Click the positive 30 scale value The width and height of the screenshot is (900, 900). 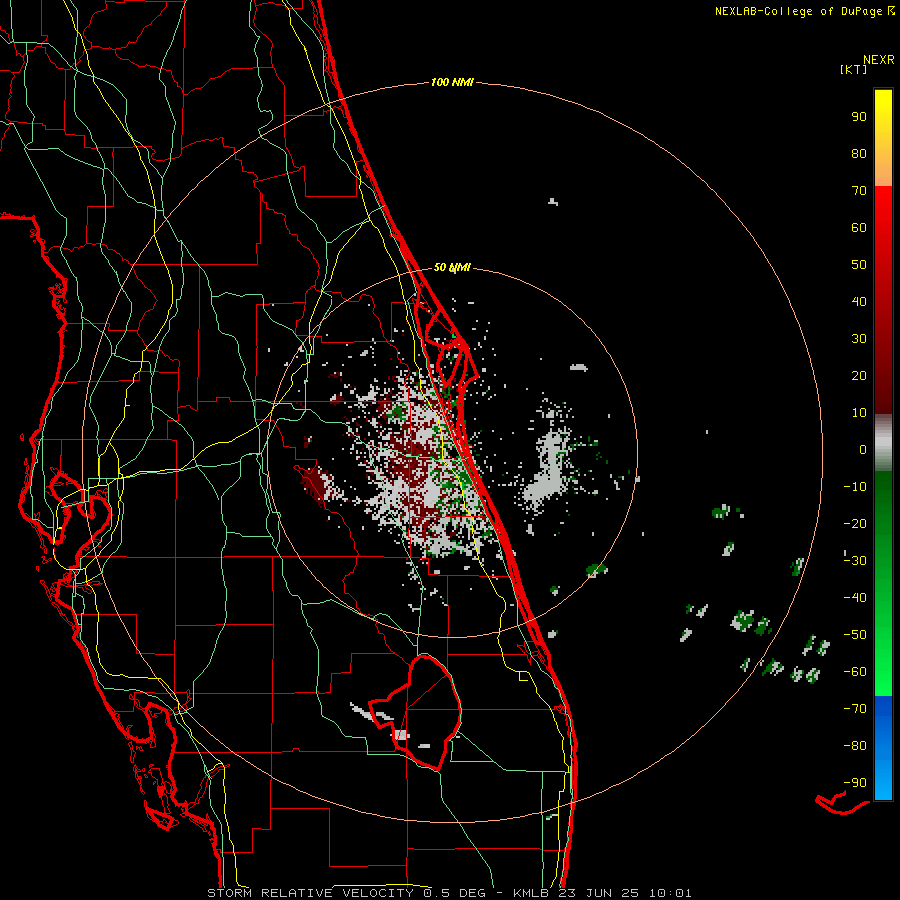859,339
